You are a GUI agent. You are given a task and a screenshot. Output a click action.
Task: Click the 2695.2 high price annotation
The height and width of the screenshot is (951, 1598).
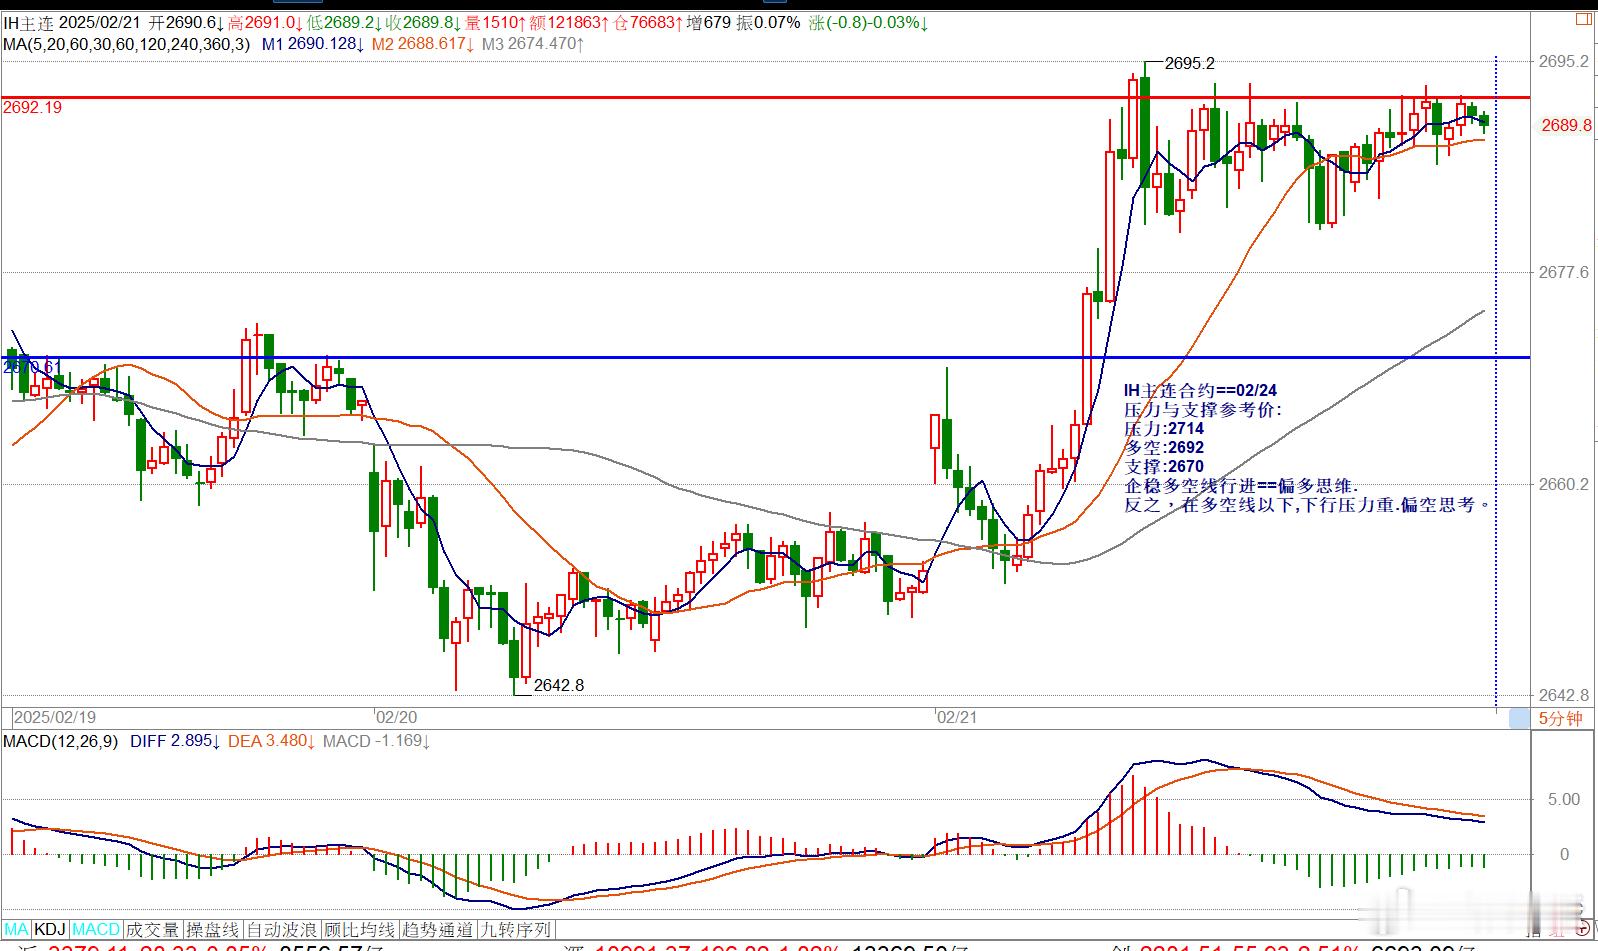point(1190,63)
